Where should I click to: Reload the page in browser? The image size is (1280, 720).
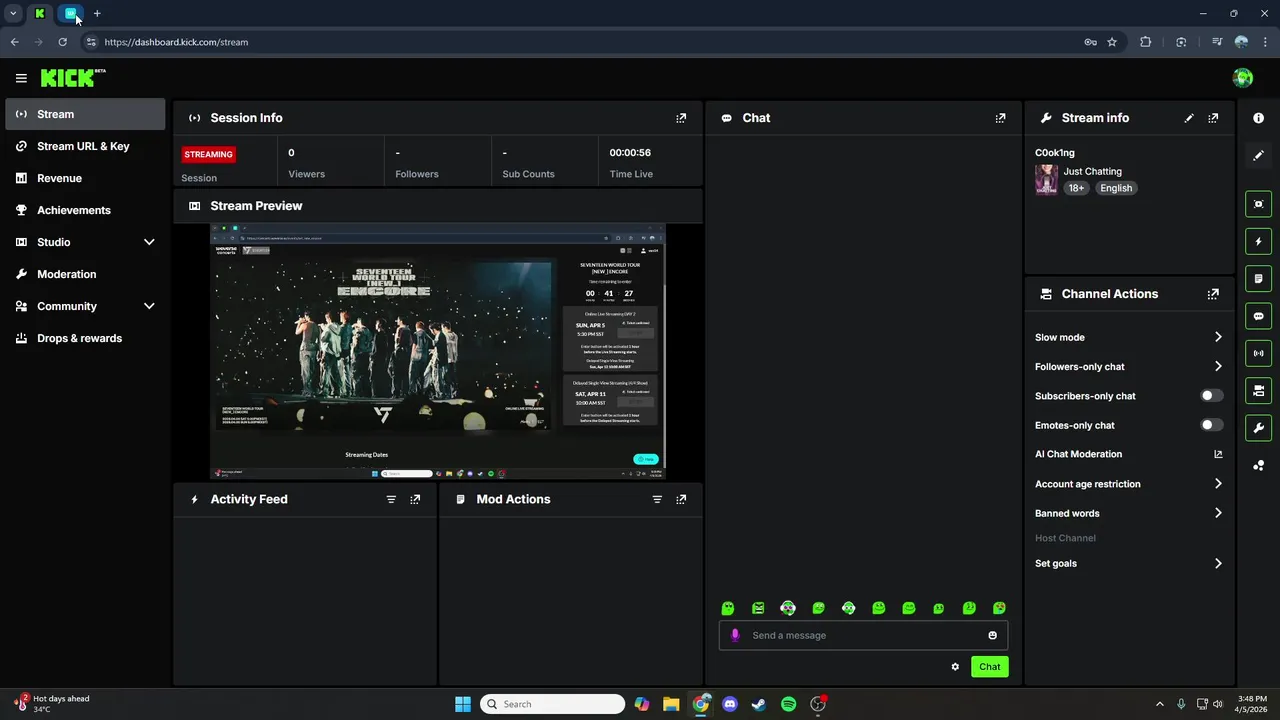[62, 42]
